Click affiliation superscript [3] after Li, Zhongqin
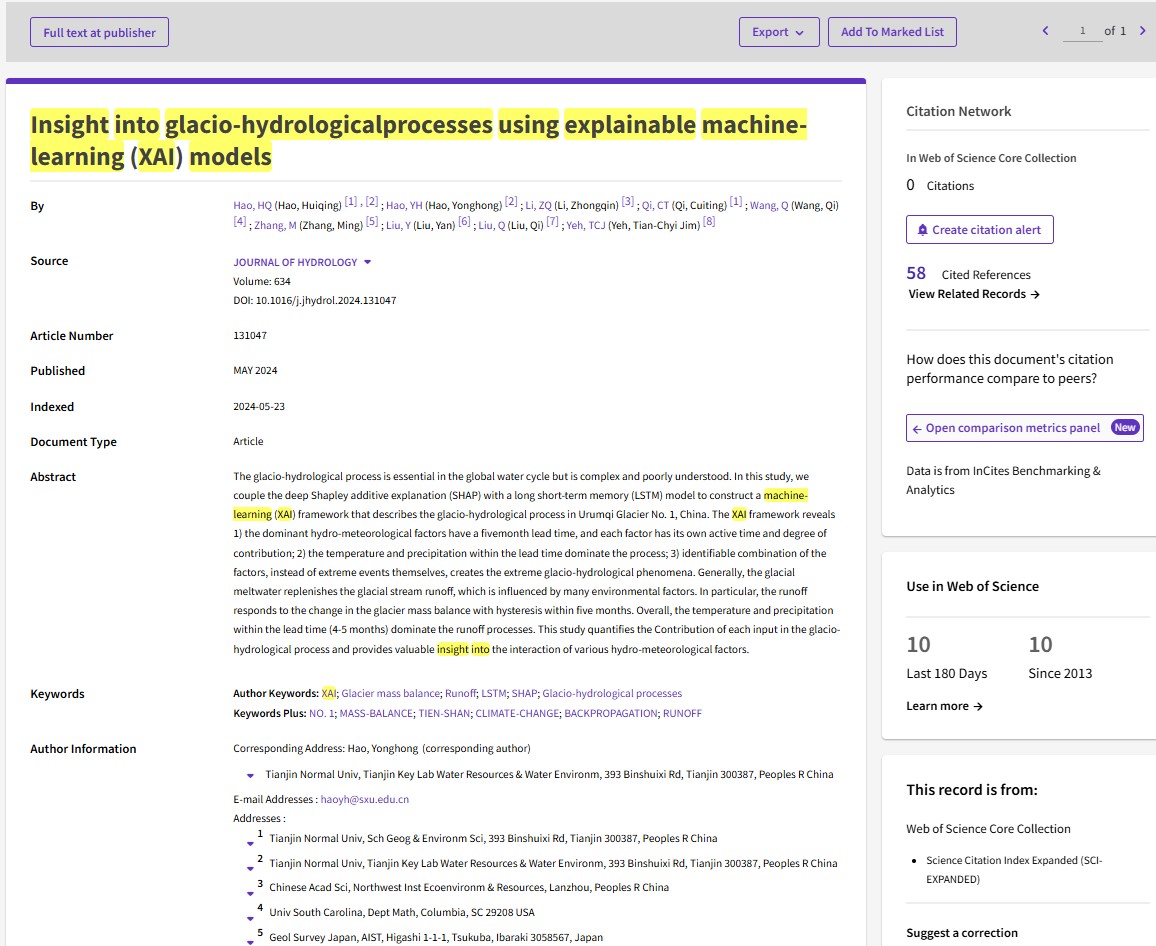The image size is (1156, 946). [627, 201]
